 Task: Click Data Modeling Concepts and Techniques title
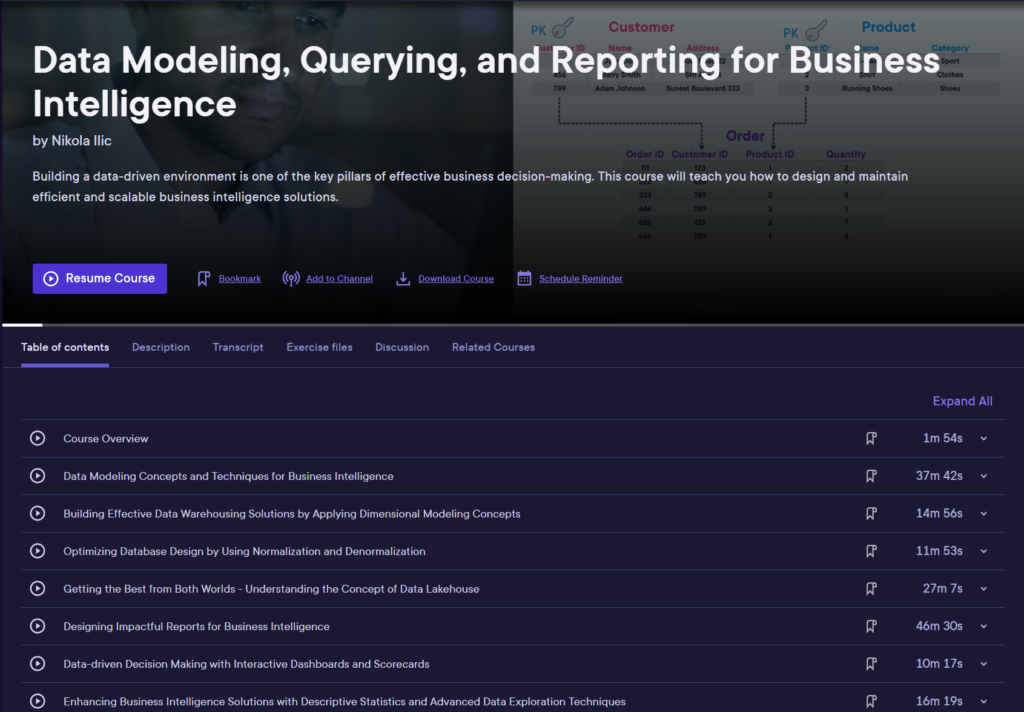[x=229, y=476]
